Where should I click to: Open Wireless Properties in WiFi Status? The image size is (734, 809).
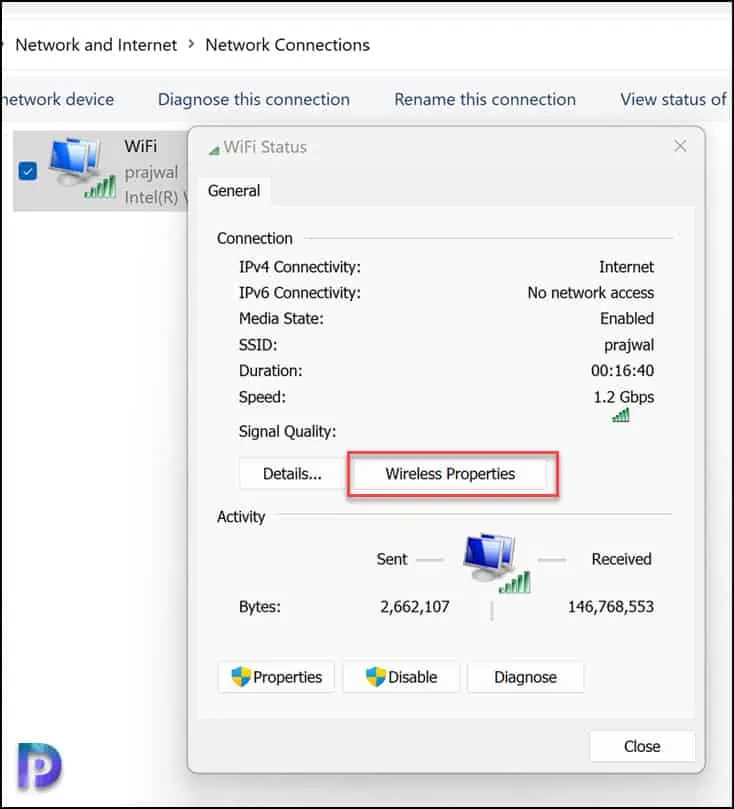point(450,474)
